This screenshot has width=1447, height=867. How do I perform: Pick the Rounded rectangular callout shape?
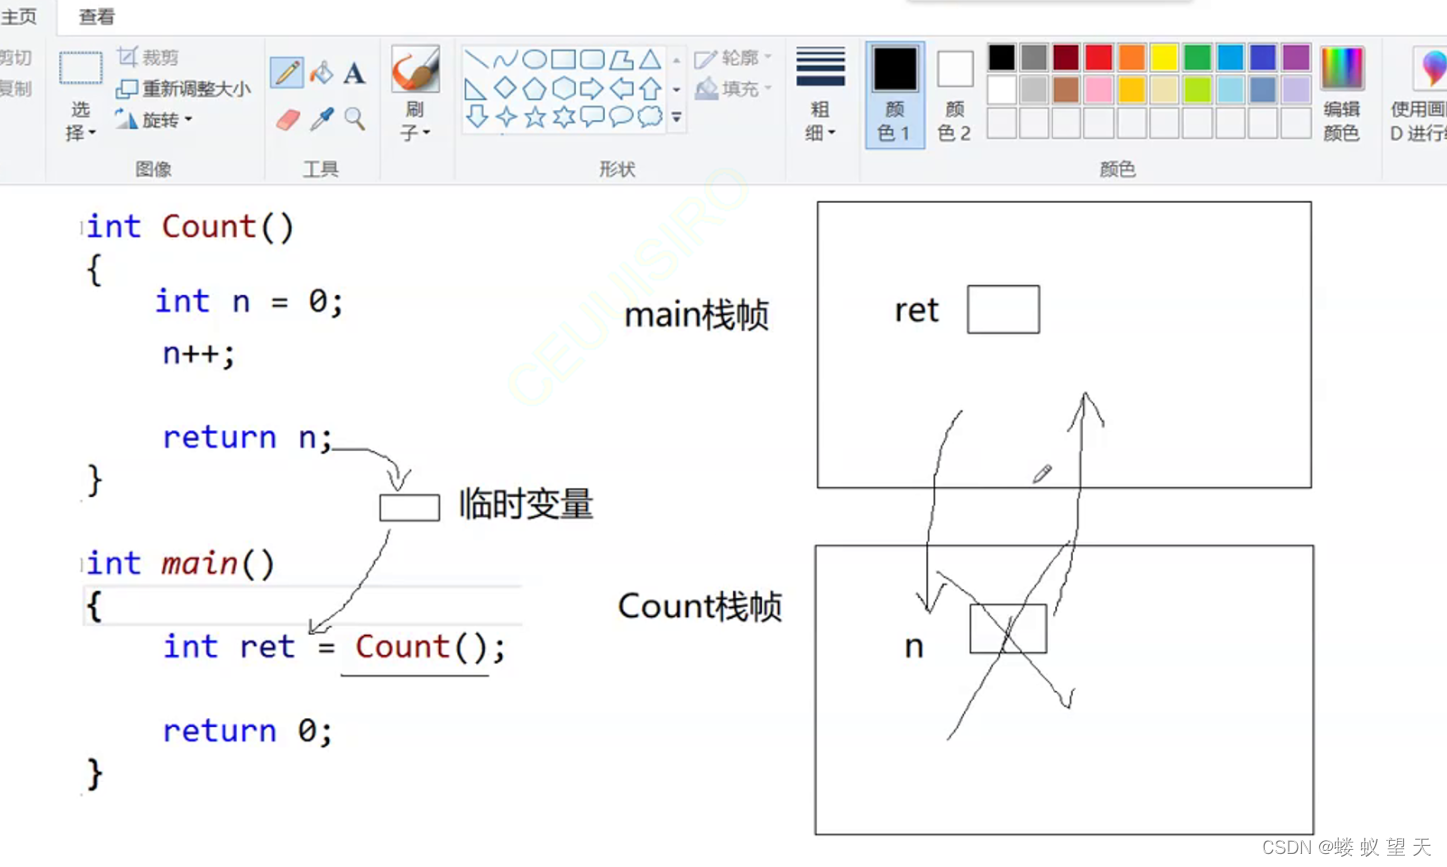pyautogui.click(x=592, y=117)
